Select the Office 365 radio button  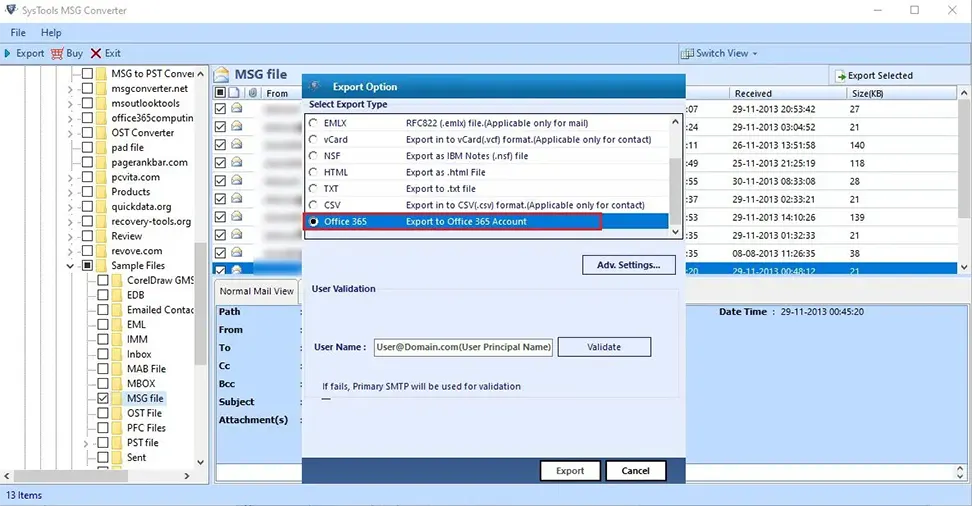(313, 221)
